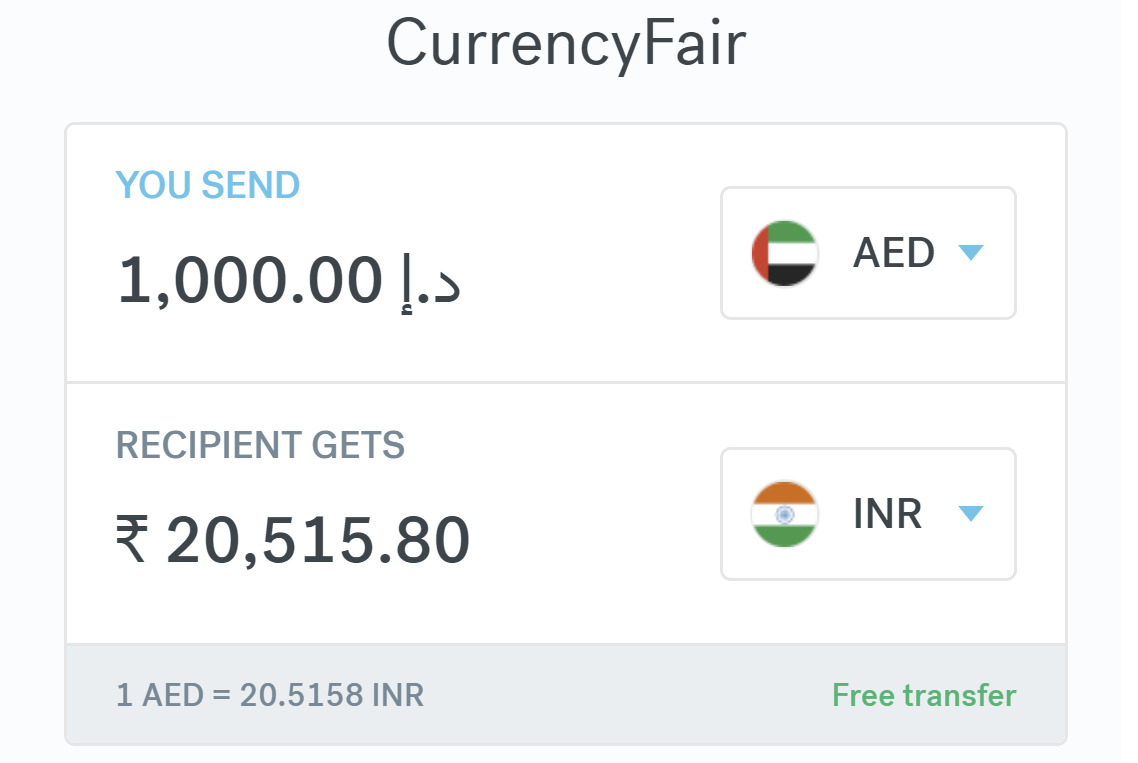The height and width of the screenshot is (763, 1138).
Task: Click the CurrencyFair logo title
Action: 568,41
